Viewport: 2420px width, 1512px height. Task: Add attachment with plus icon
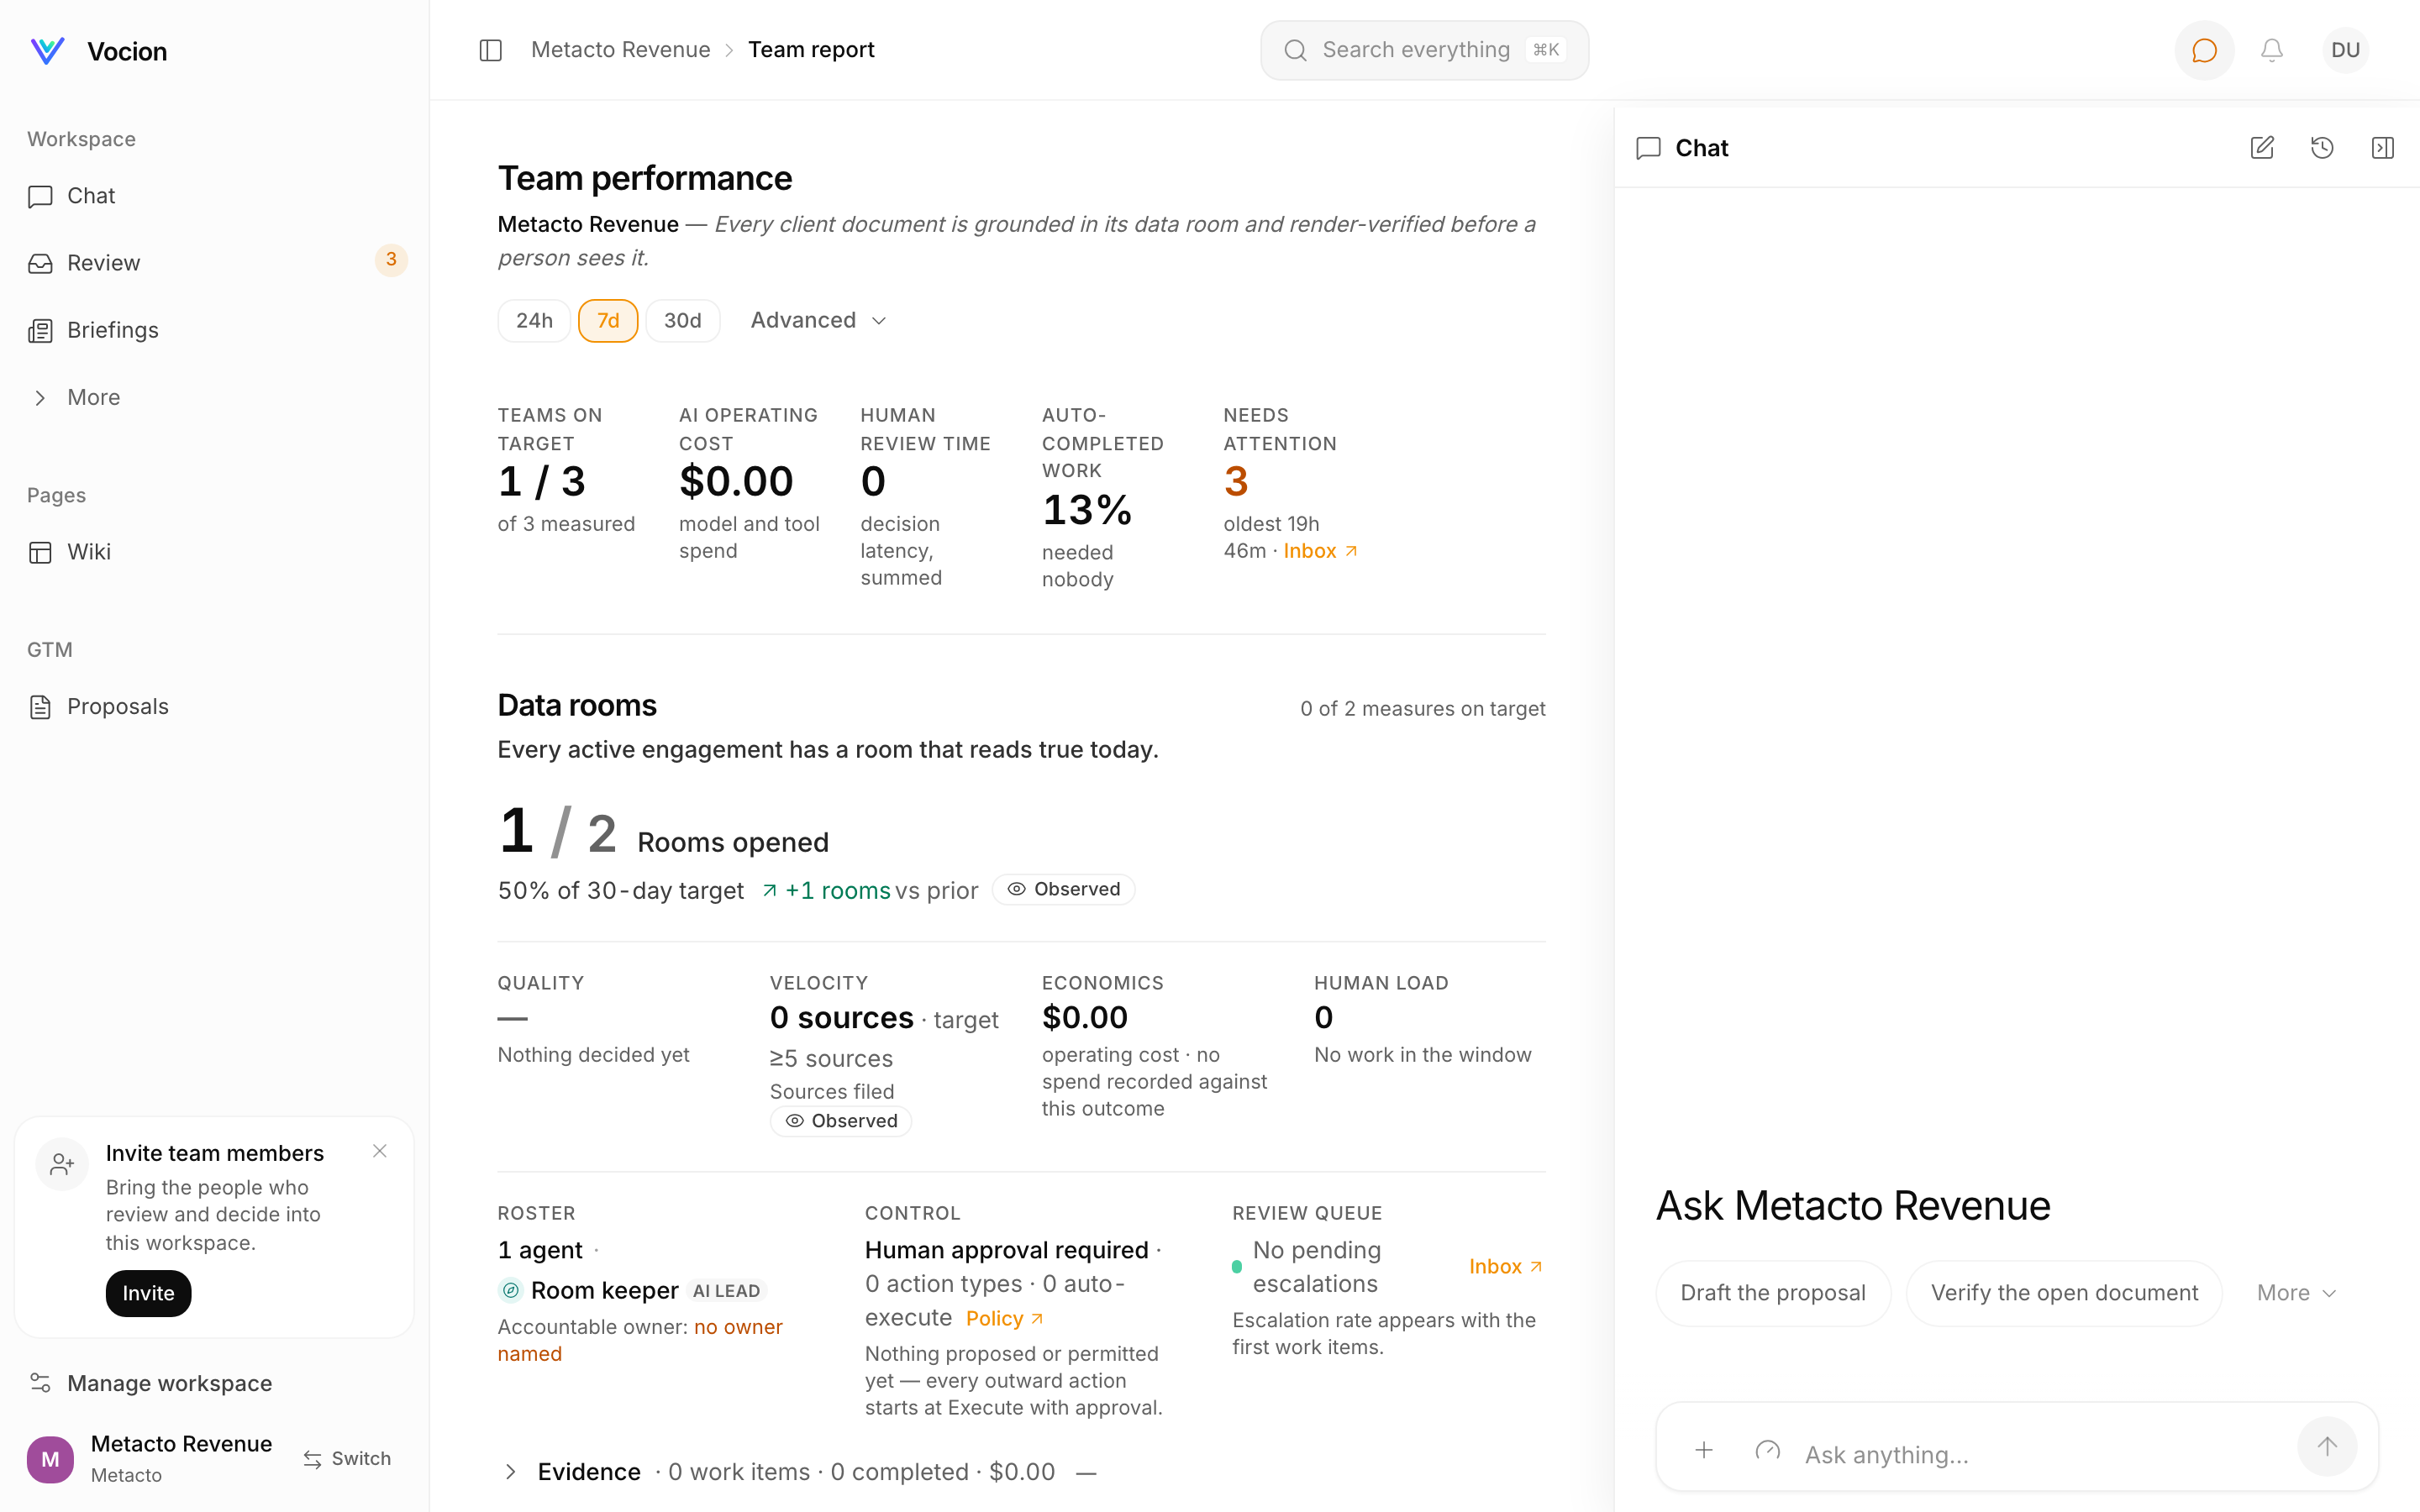click(1704, 1450)
